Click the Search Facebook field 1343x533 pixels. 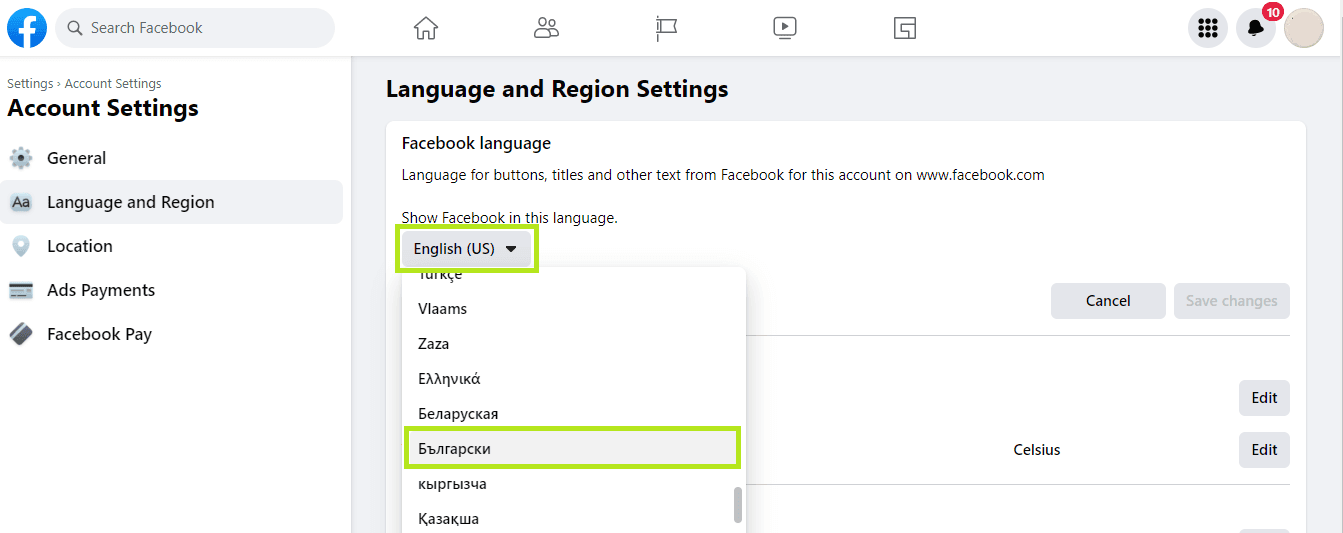click(195, 28)
